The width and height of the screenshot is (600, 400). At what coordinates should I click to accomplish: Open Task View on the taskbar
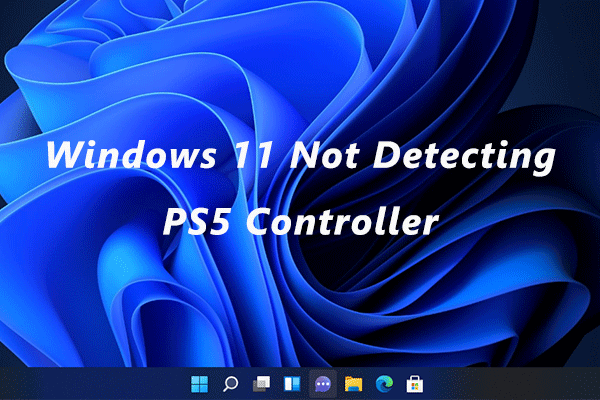pyautogui.click(x=261, y=384)
